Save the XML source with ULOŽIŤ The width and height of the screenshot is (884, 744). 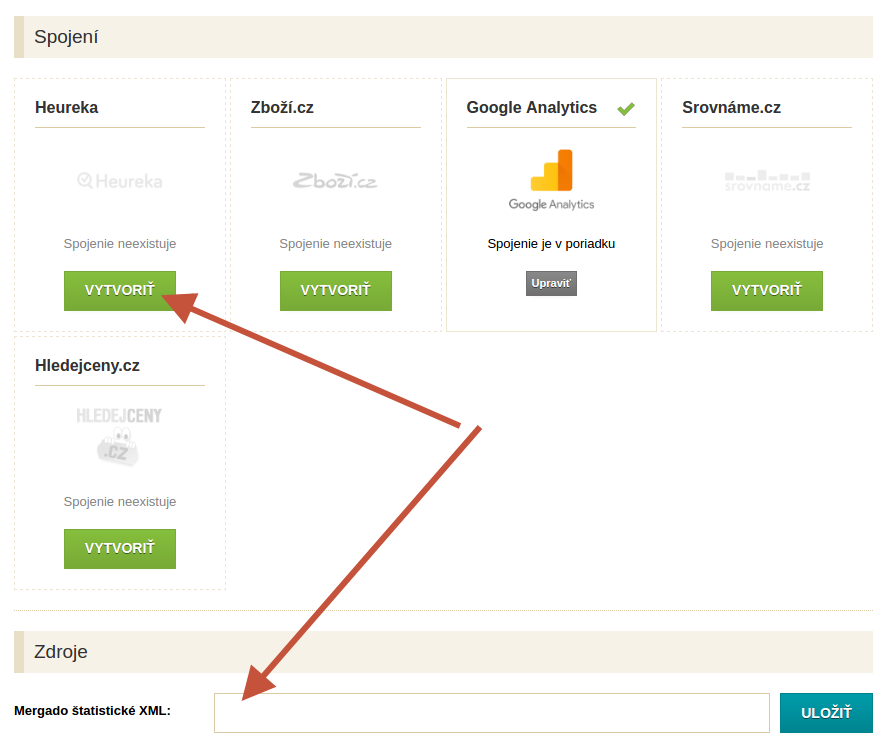826,713
